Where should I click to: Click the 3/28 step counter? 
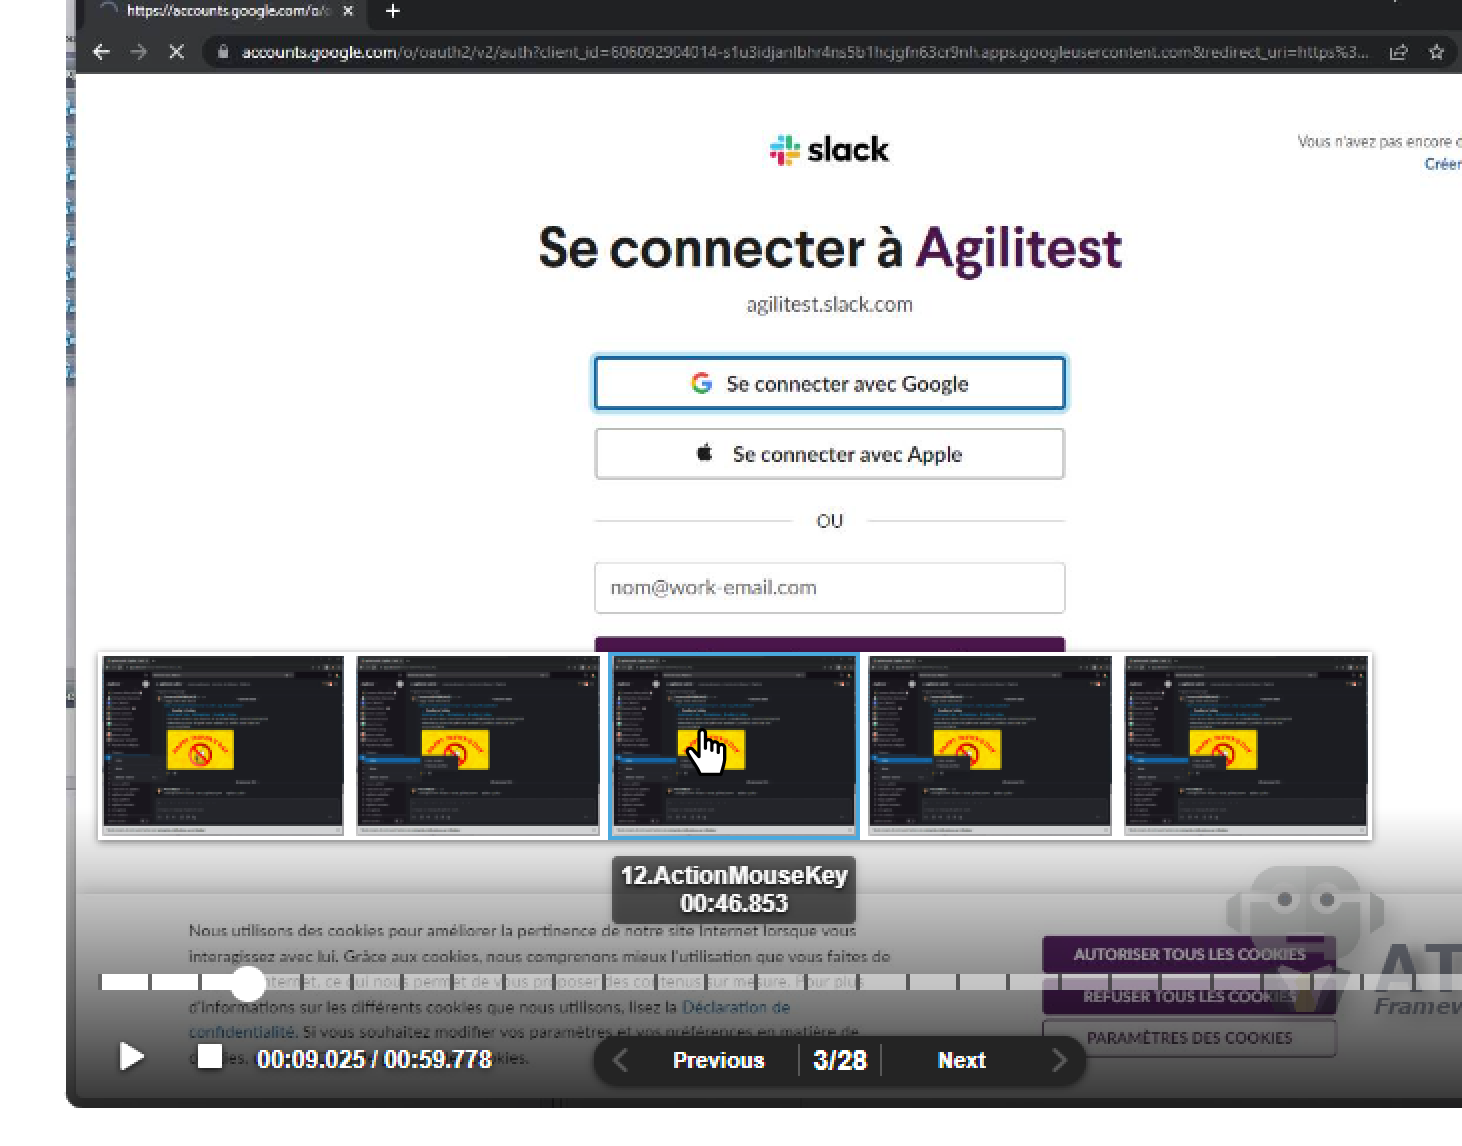point(840,1060)
